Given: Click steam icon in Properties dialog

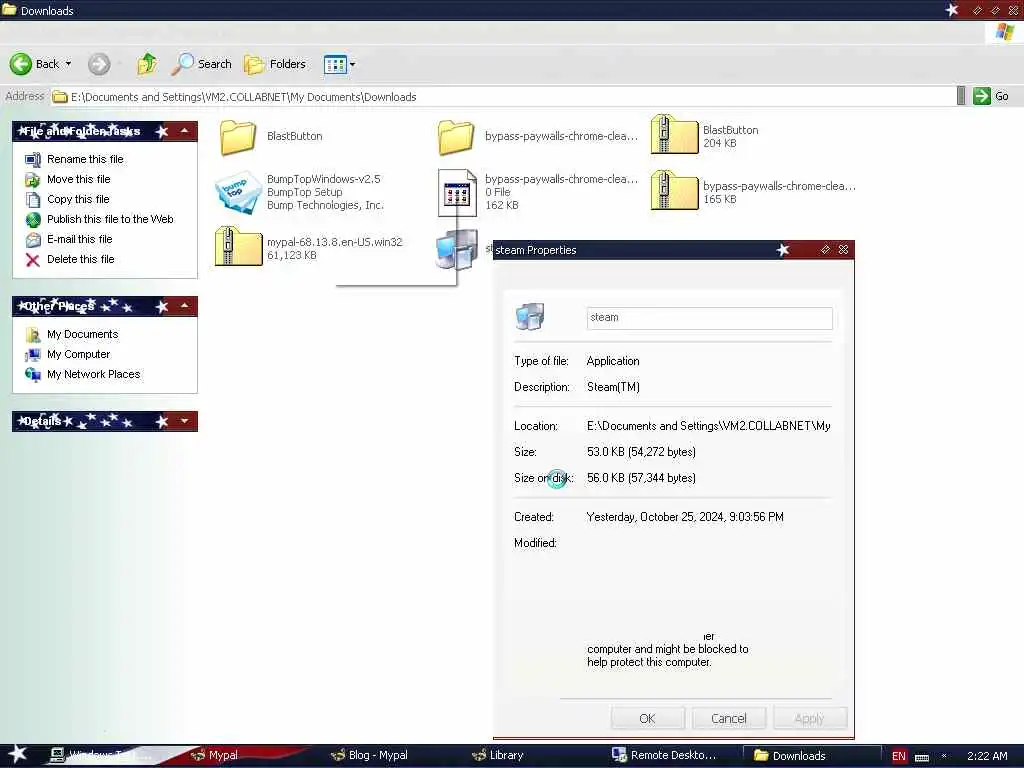Looking at the screenshot, I should (x=530, y=316).
